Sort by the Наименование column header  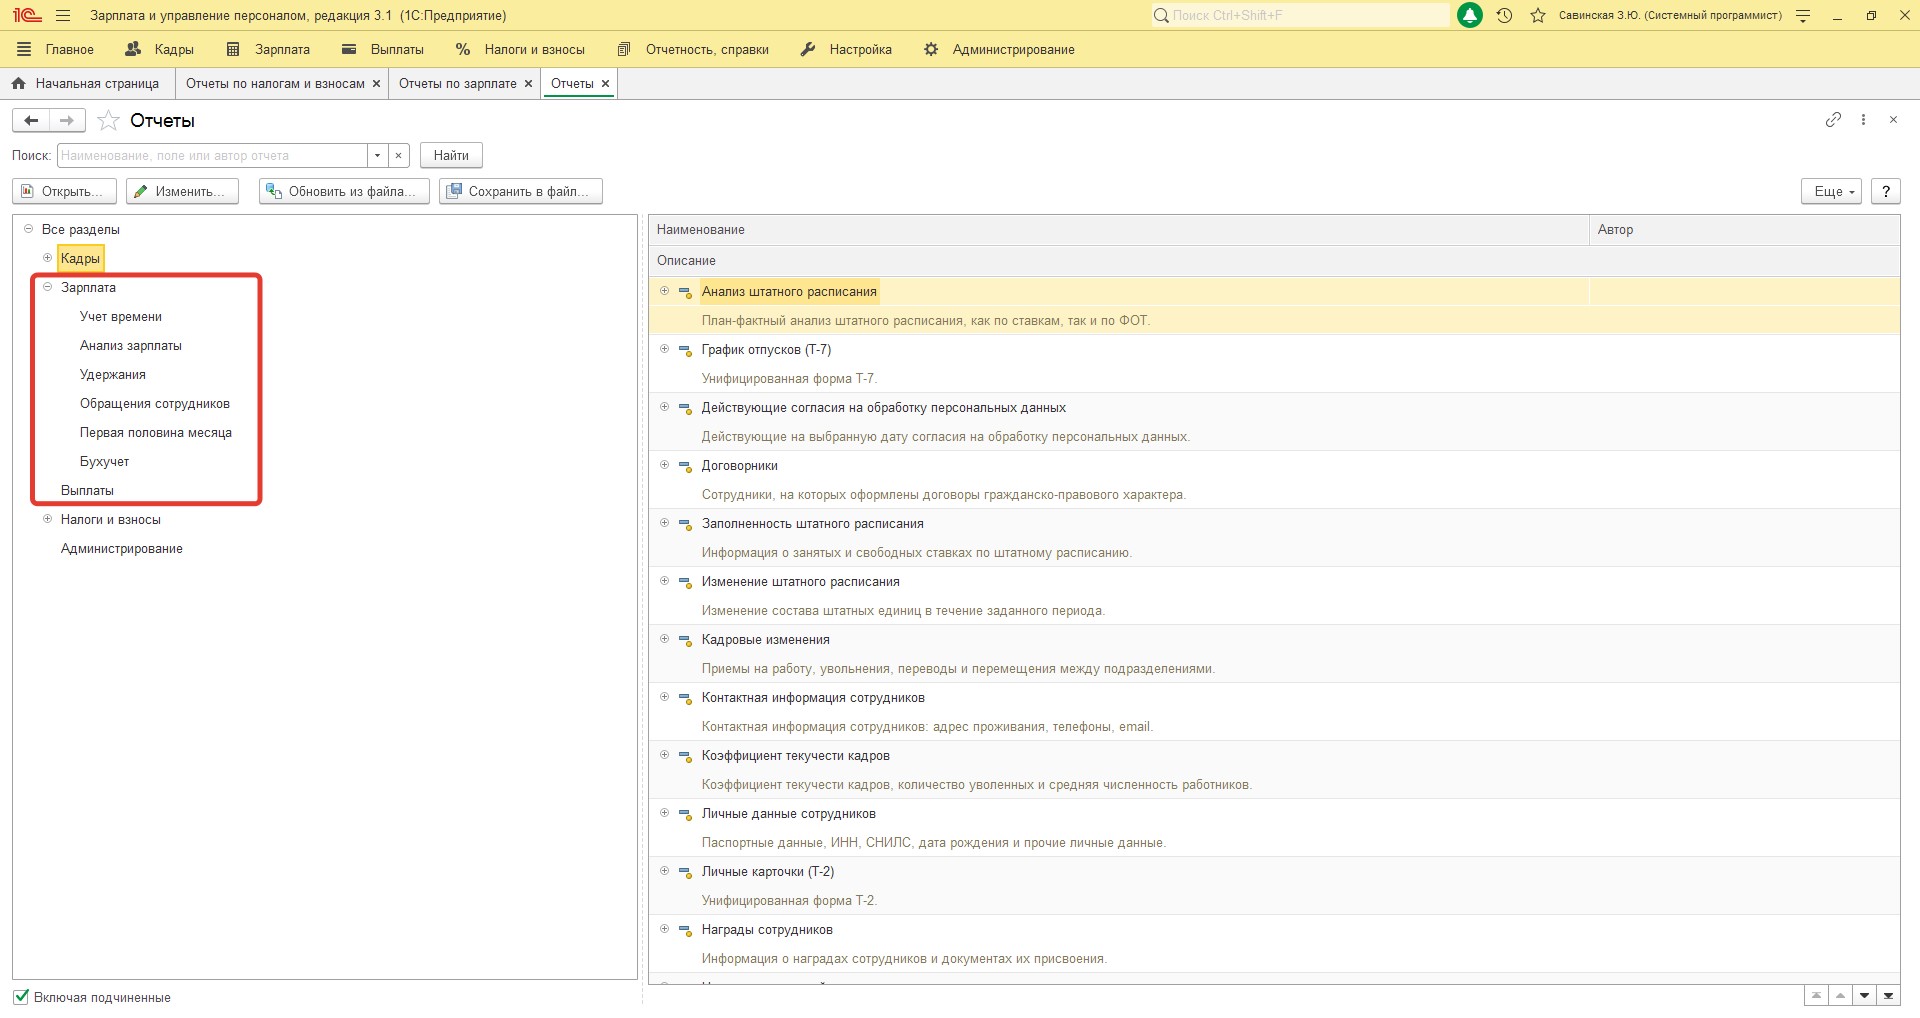1118,230
